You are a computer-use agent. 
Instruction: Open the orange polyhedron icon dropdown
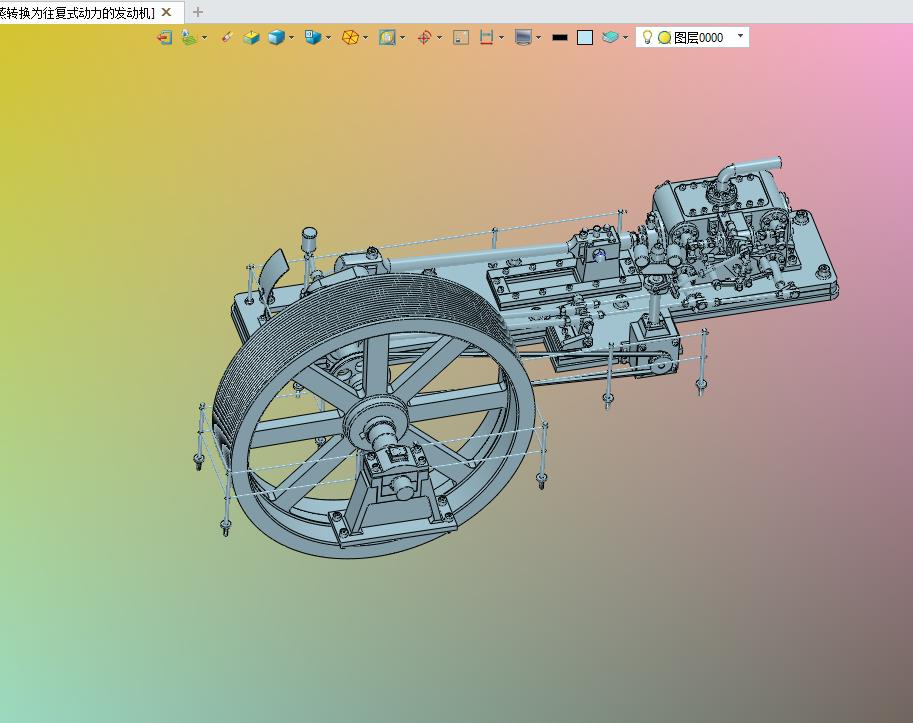pos(365,38)
